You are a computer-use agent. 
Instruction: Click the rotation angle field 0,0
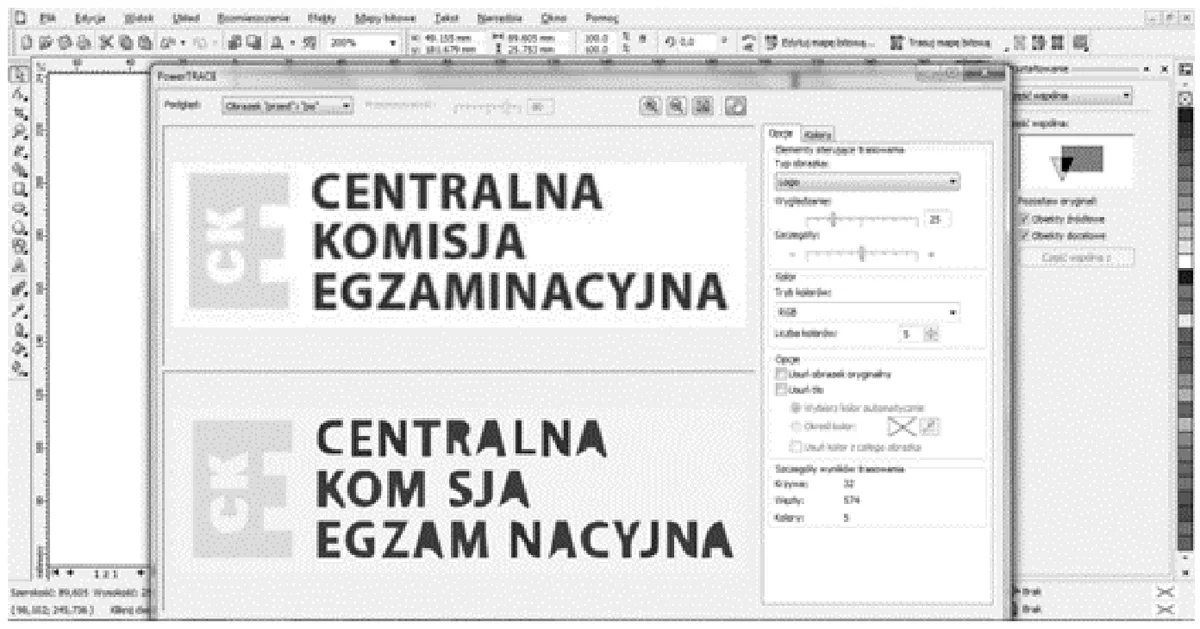697,43
